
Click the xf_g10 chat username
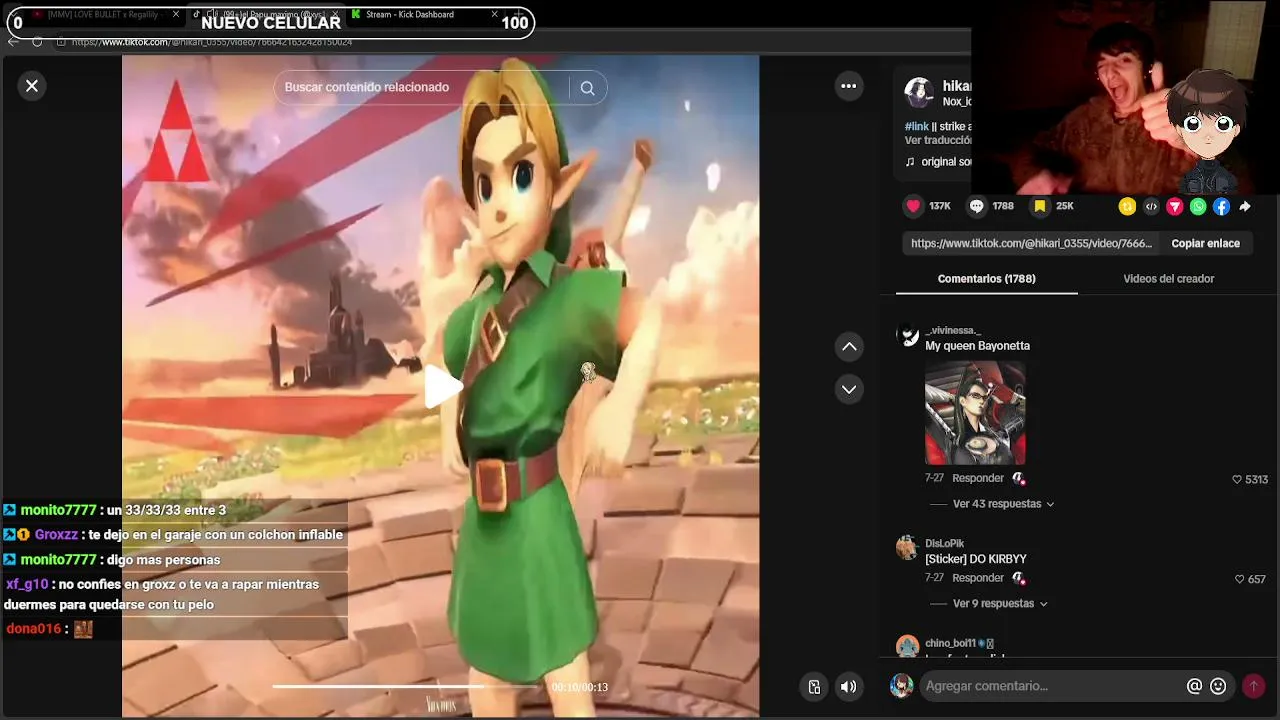[x=27, y=585]
